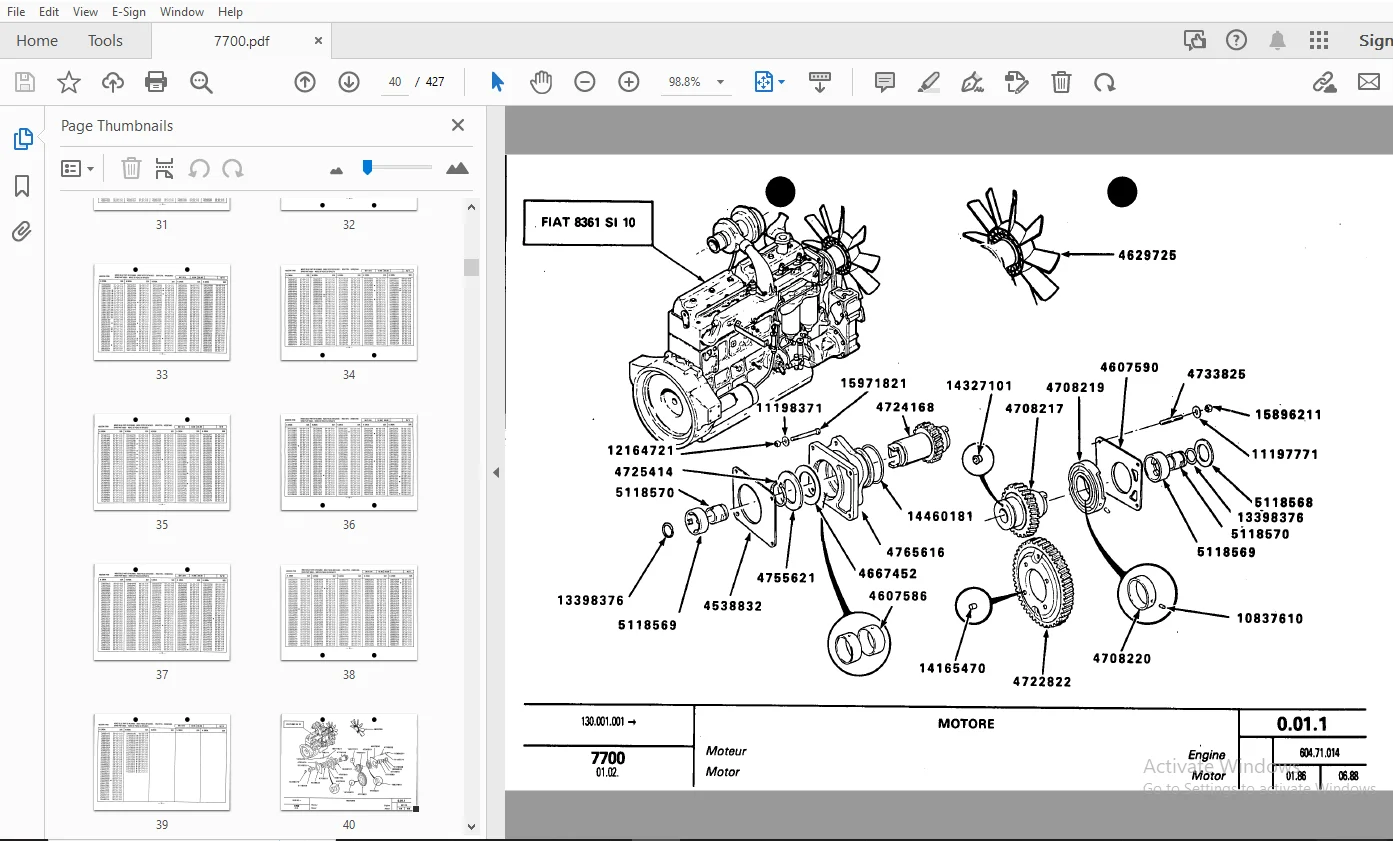Click part number 4629725 in the diagram
The image size is (1393, 841).
pos(1146,256)
